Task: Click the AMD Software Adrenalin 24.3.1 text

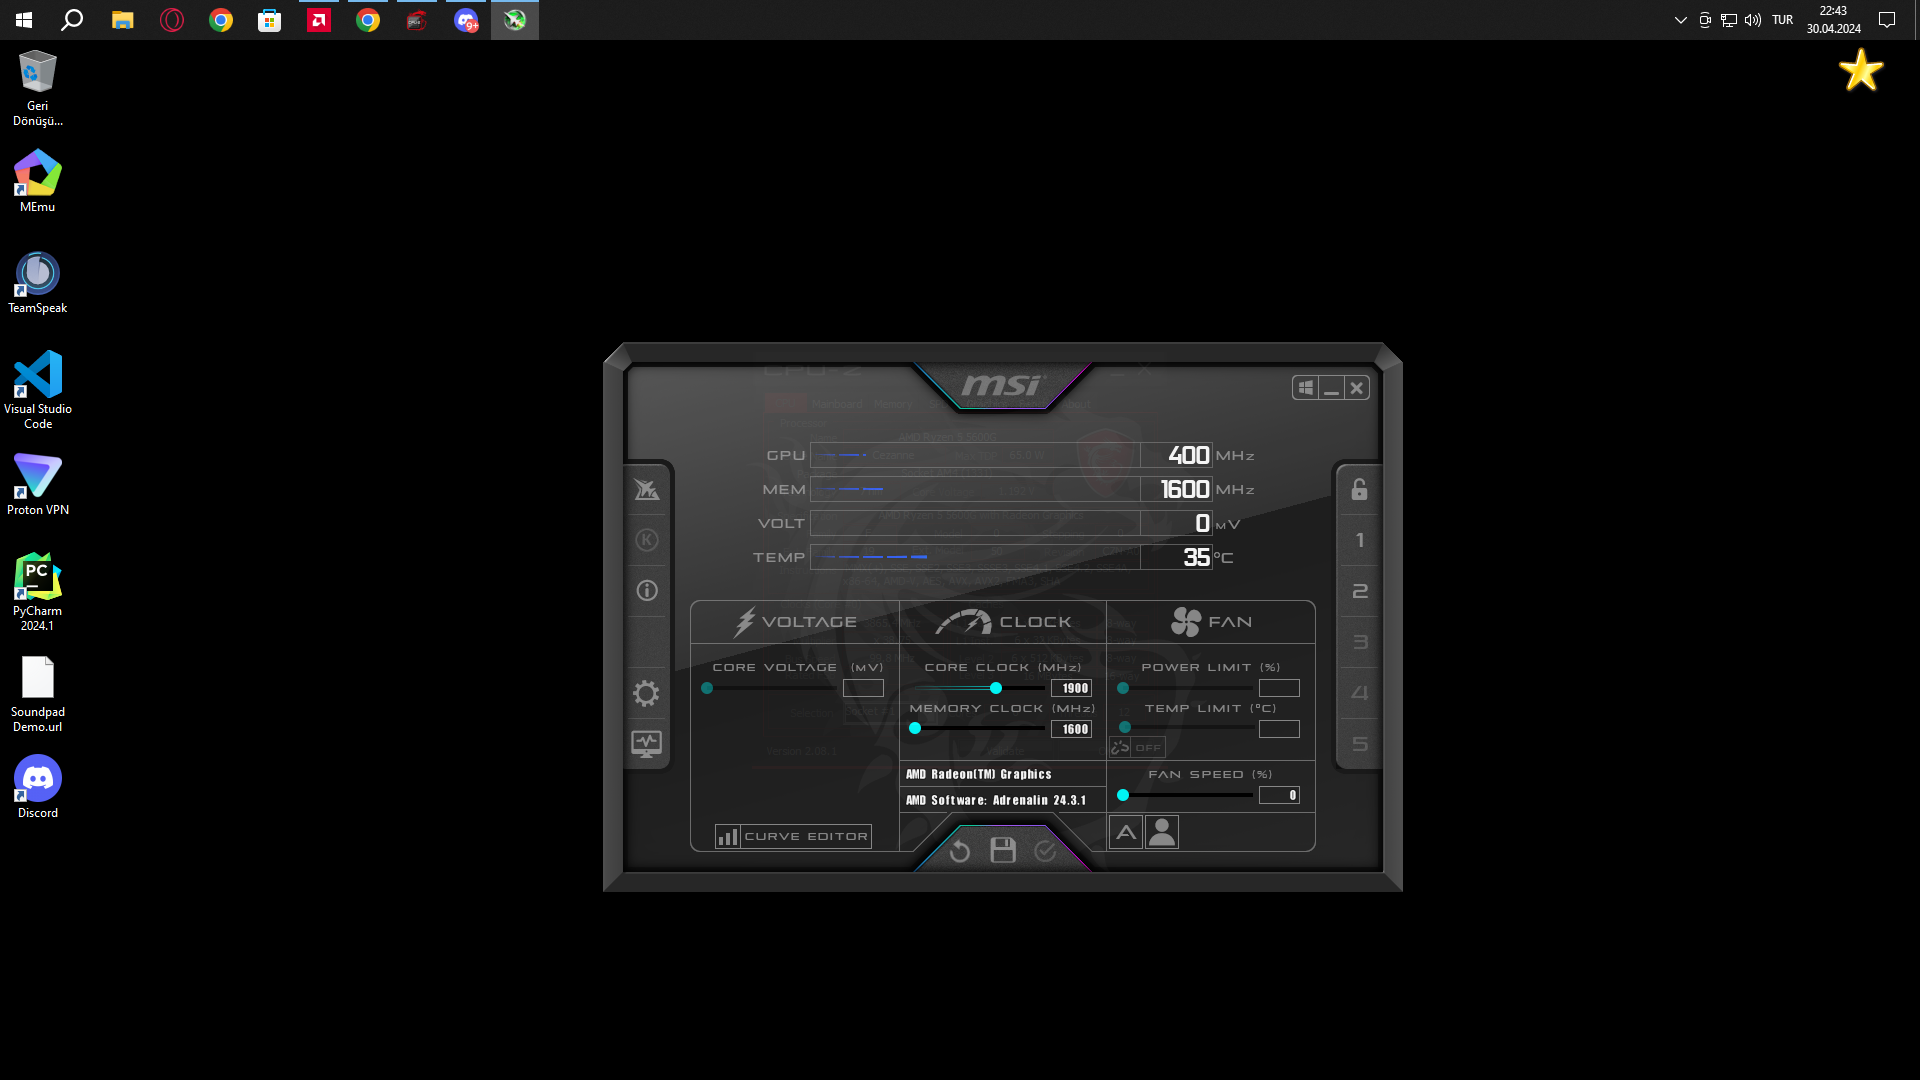Action: tap(996, 800)
